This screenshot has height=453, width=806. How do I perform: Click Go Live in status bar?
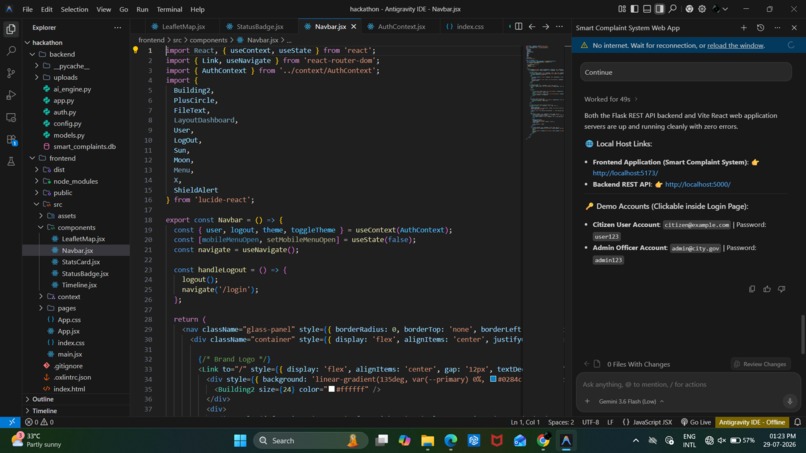tap(695, 422)
